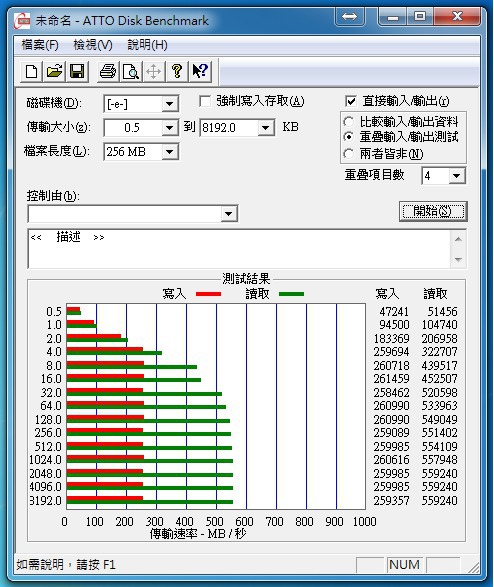Click the yellow question mark help icon

pyautogui.click(x=177, y=71)
